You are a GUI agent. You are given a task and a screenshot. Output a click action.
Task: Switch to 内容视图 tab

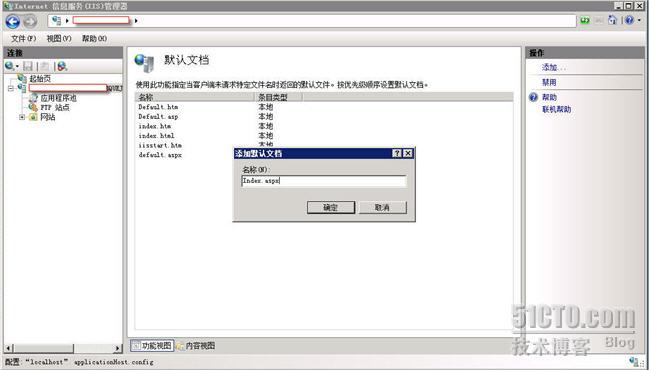pyautogui.click(x=196, y=346)
